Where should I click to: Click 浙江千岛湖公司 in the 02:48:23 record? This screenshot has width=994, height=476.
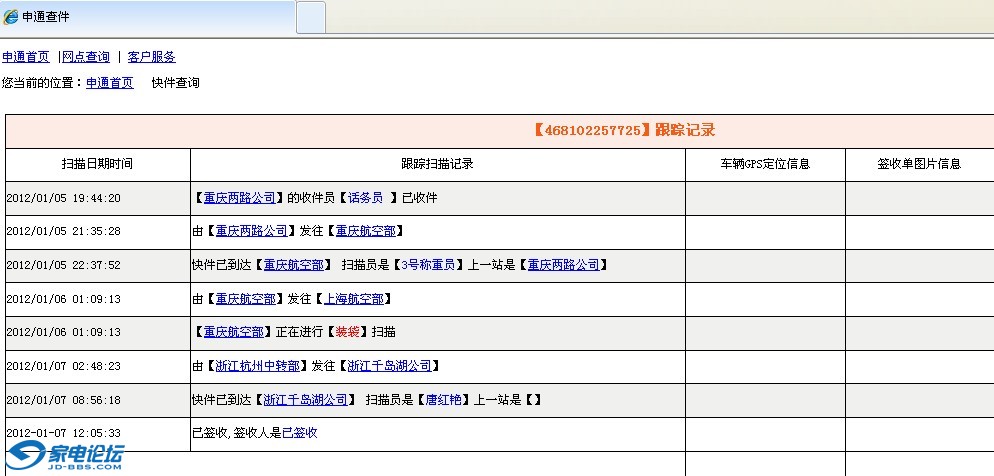click(x=391, y=366)
